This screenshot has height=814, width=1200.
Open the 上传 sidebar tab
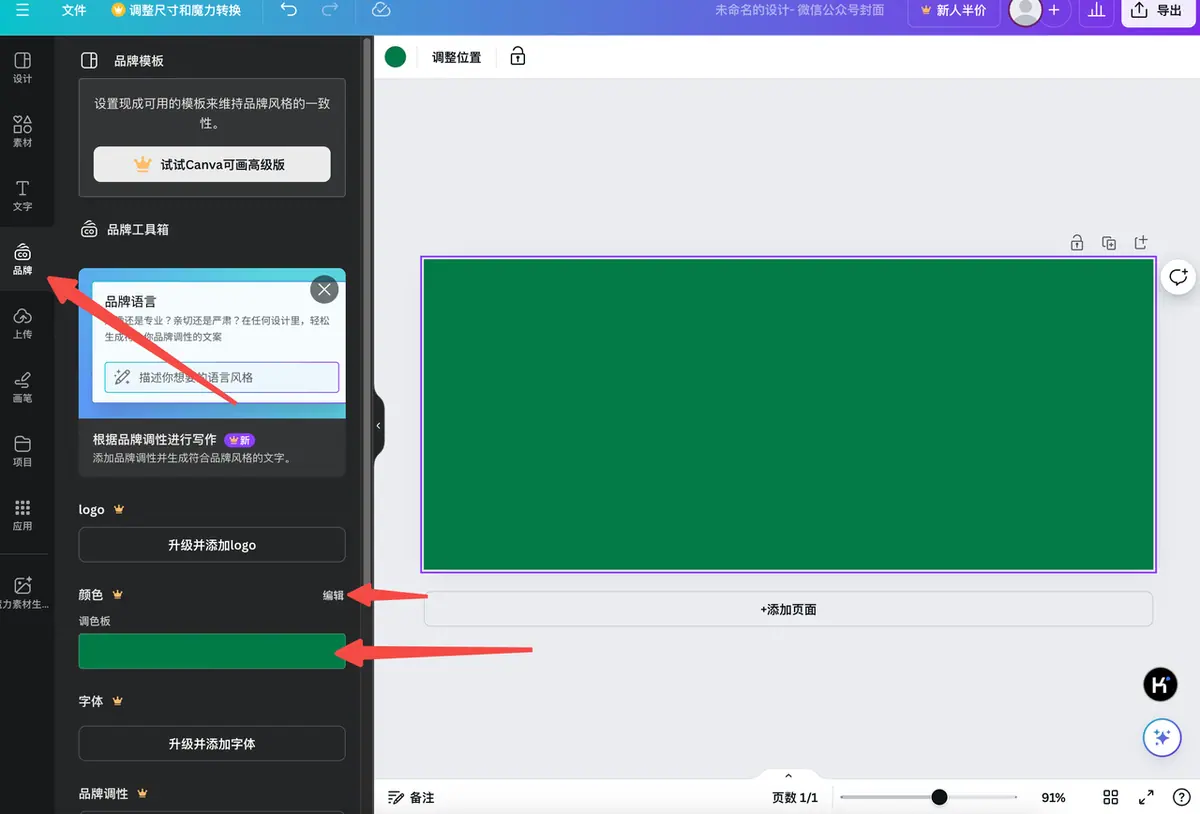[22, 324]
